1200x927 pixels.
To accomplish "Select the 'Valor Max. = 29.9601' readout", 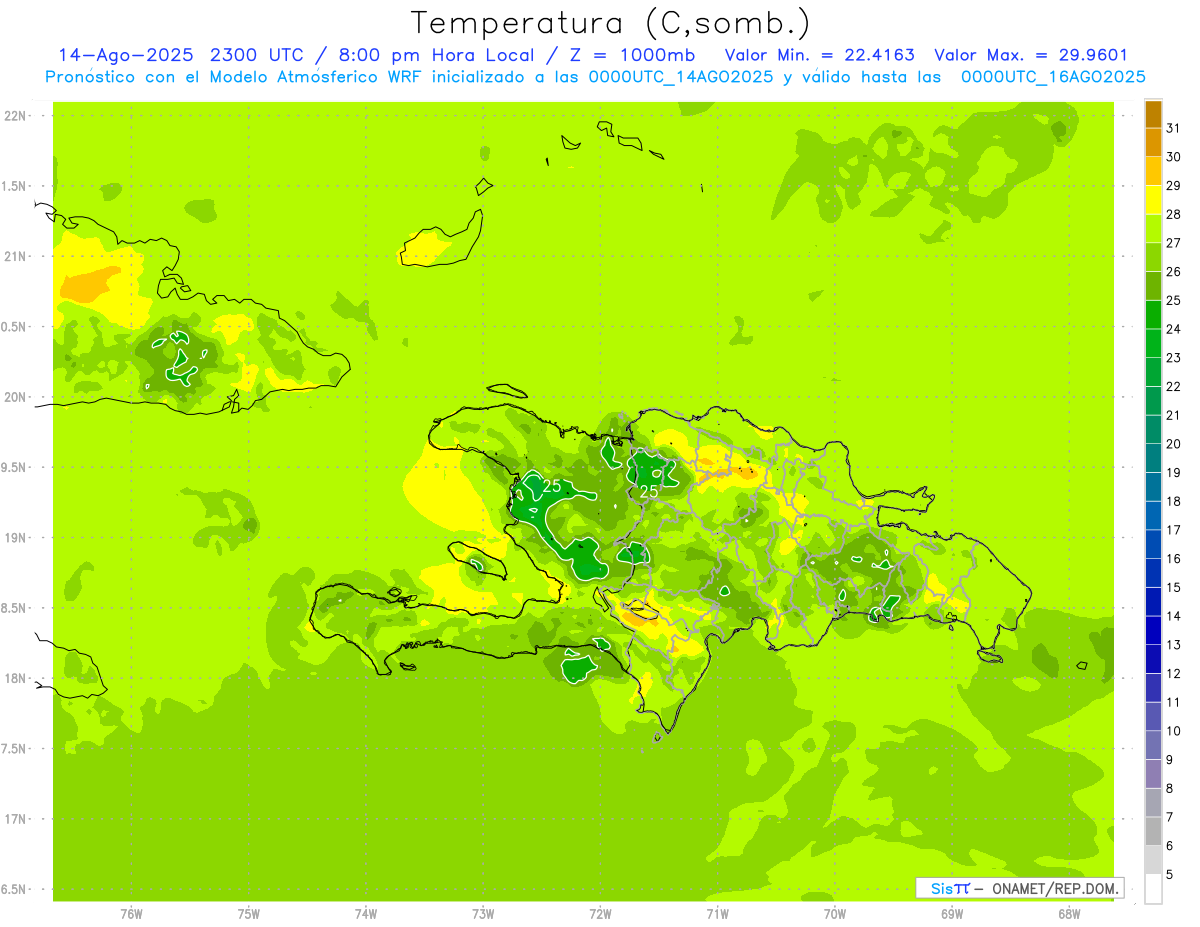I will coord(1031,55).
